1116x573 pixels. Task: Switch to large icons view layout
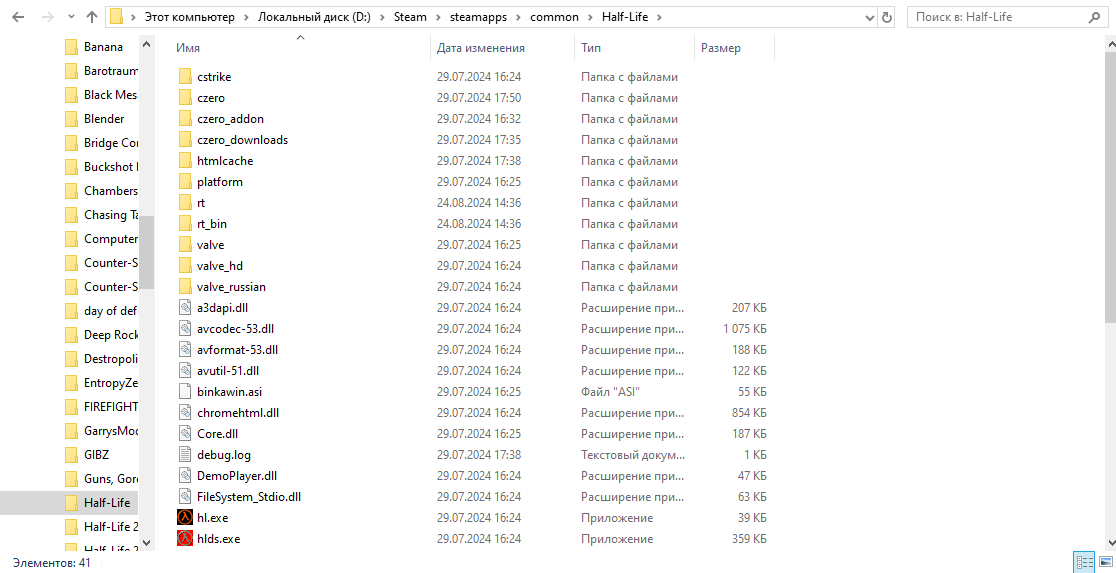tap(1106, 562)
